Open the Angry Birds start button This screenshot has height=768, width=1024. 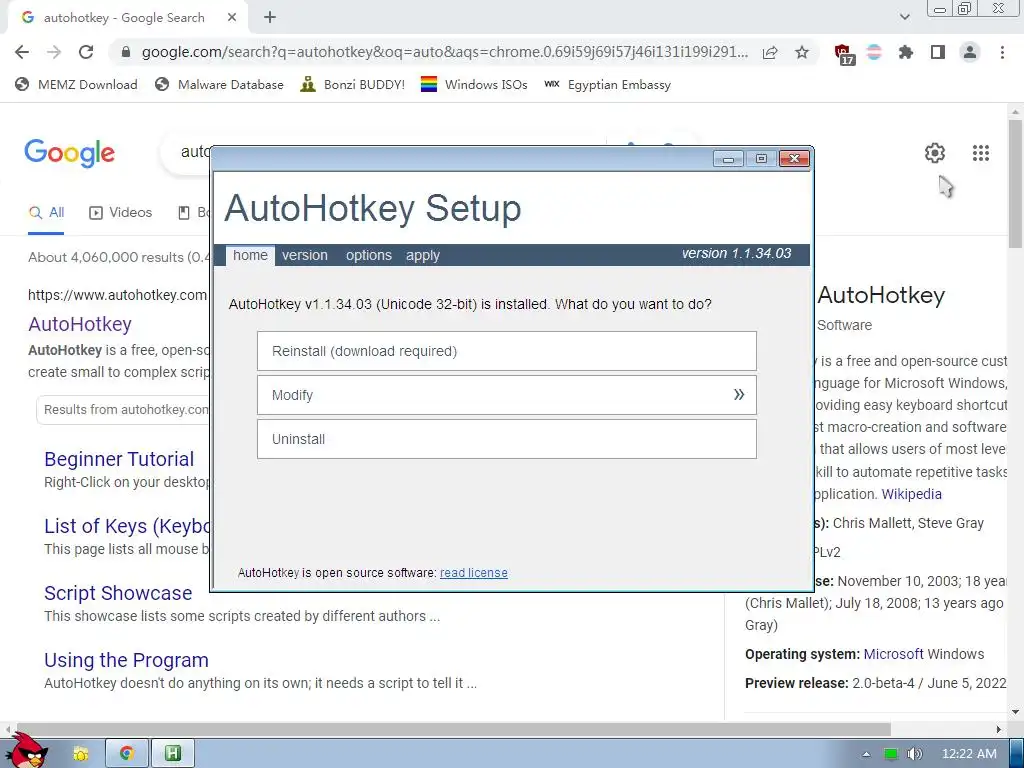(x=26, y=750)
